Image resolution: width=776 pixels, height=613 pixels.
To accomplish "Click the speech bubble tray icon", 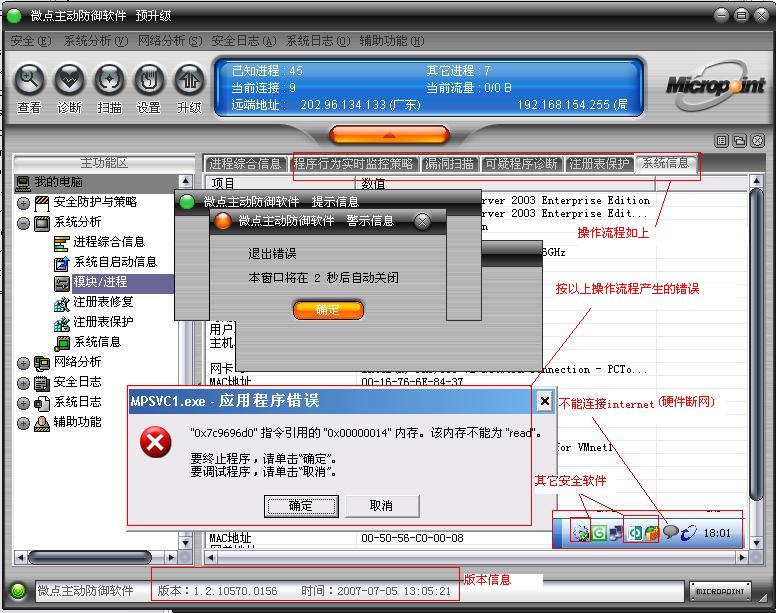I will coord(671,532).
